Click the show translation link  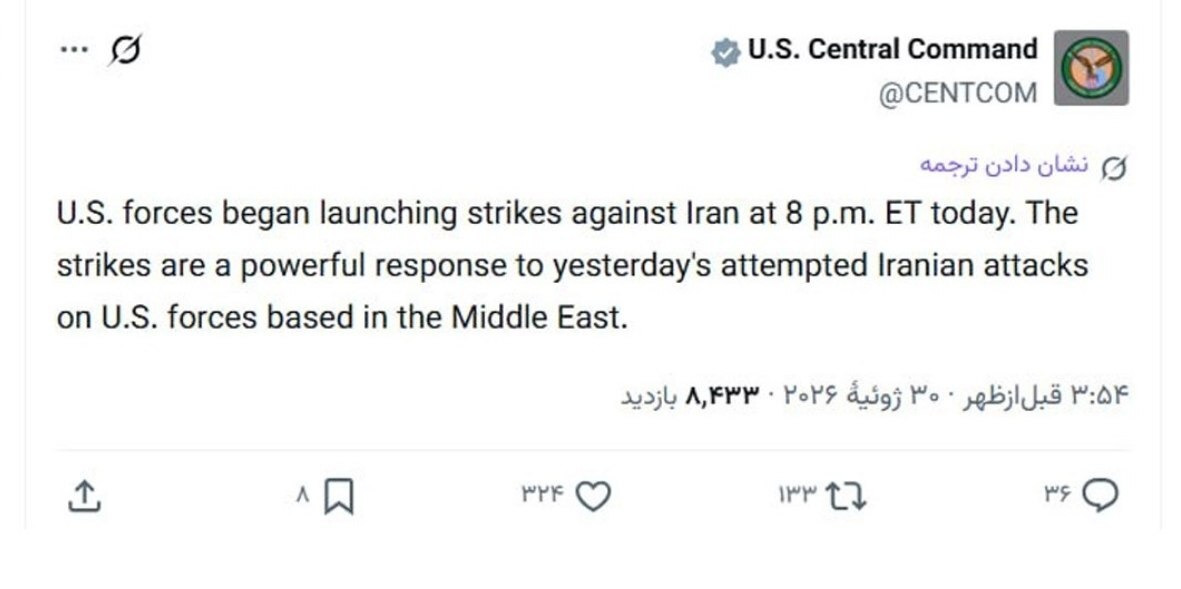pos(1003,164)
